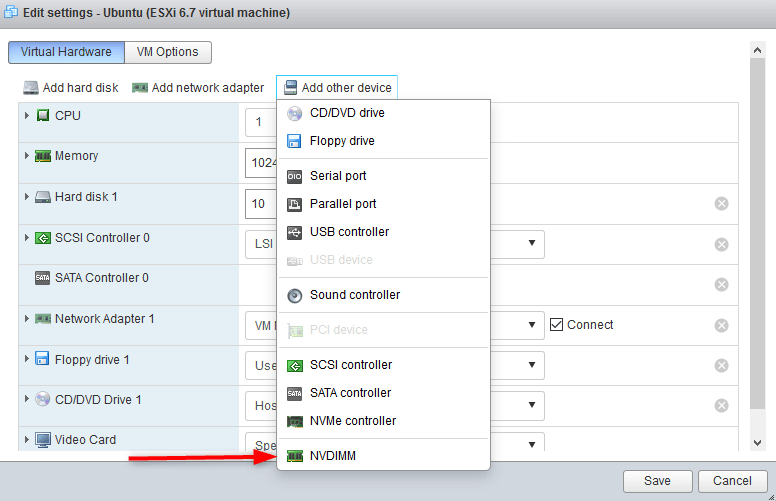Click the Floppy drive 1 row icon
This screenshot has height=501, width=776.
tap(42, 358)
